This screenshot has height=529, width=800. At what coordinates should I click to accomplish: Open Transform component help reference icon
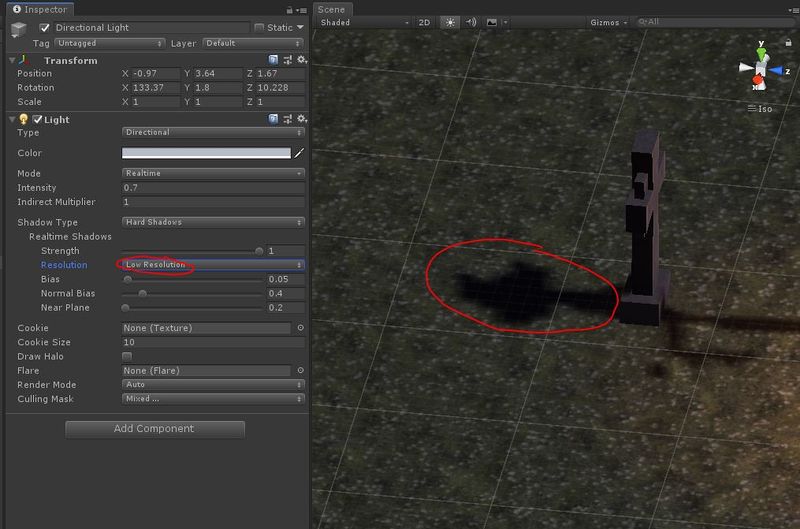(x=273, y=60)
